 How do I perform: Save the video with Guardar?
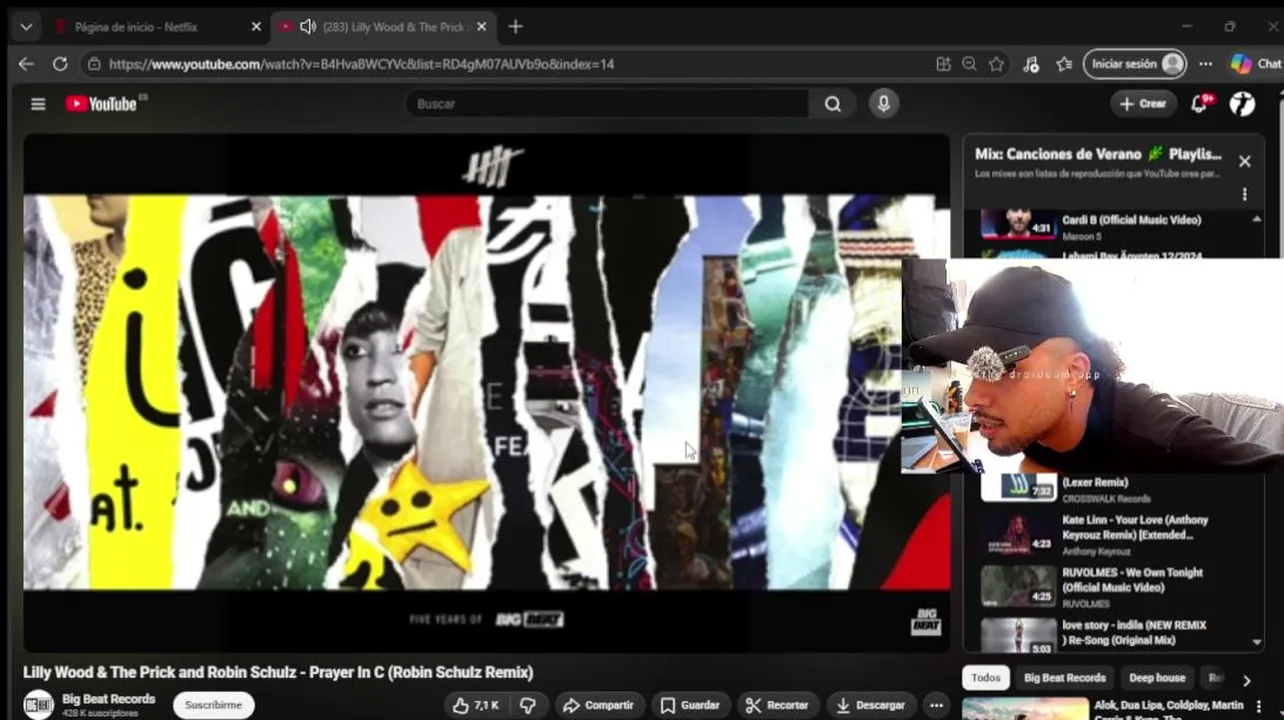(690, 705)
